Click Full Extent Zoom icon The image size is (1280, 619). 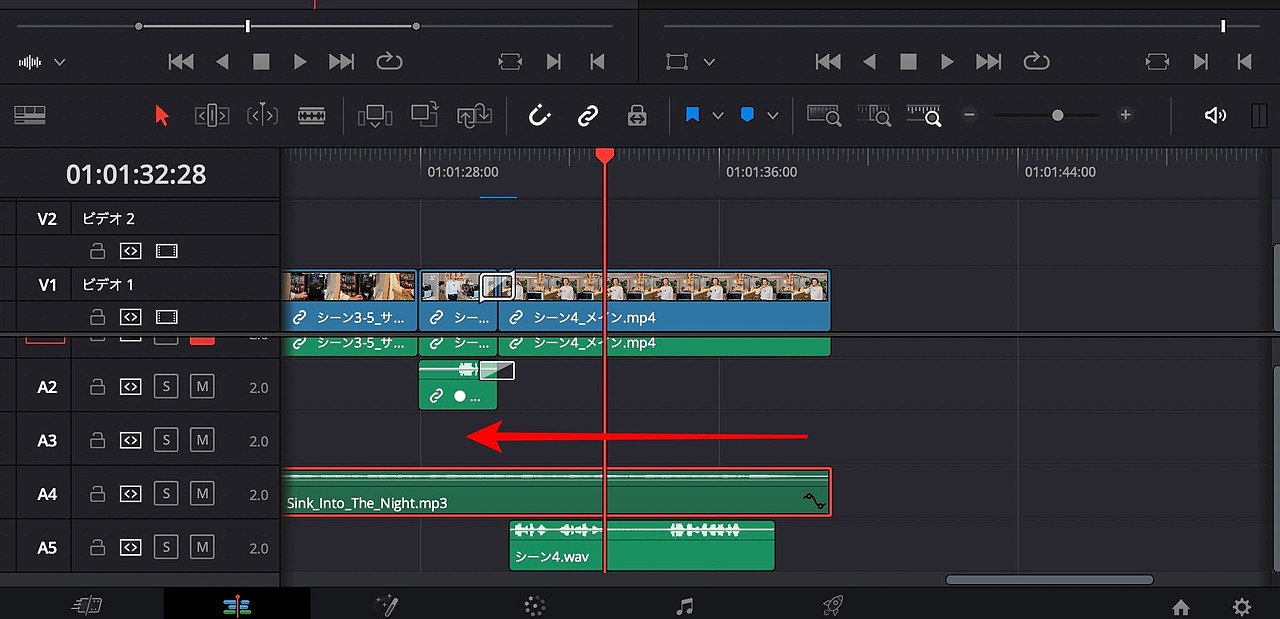[824, 115]
